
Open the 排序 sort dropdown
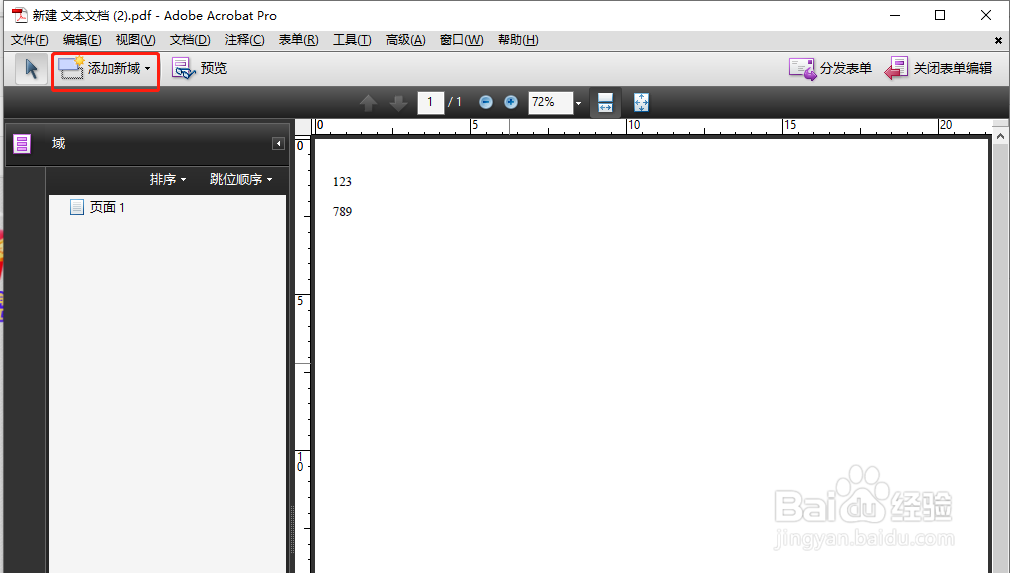pos(168,180)
